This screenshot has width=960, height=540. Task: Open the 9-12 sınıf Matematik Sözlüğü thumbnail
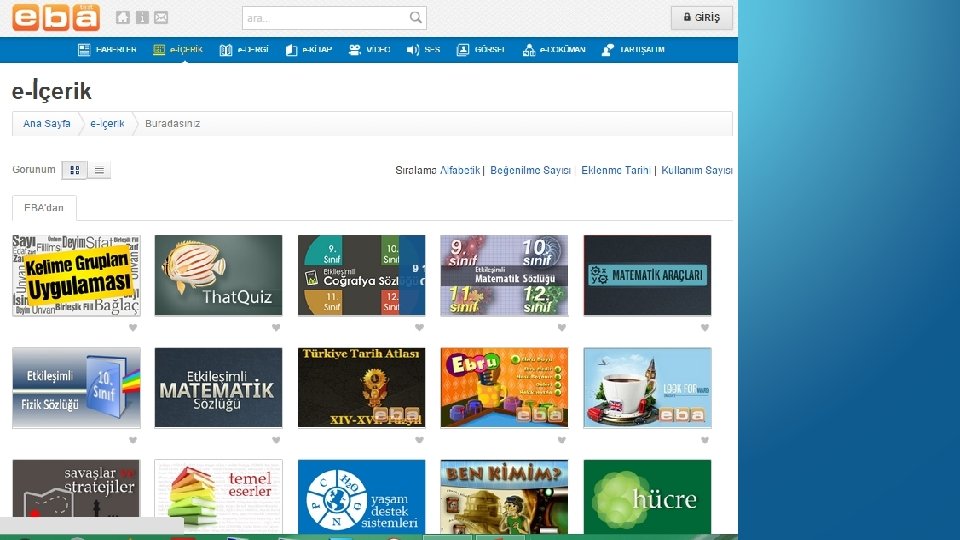504,276
